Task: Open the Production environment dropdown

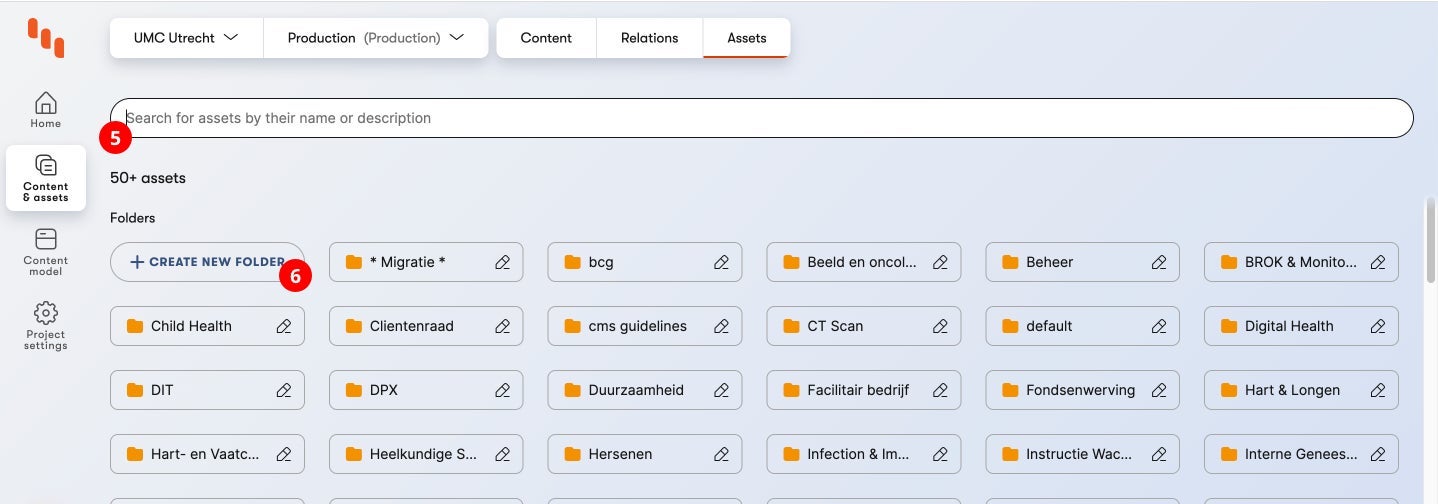Action: (x=376, y=38)
